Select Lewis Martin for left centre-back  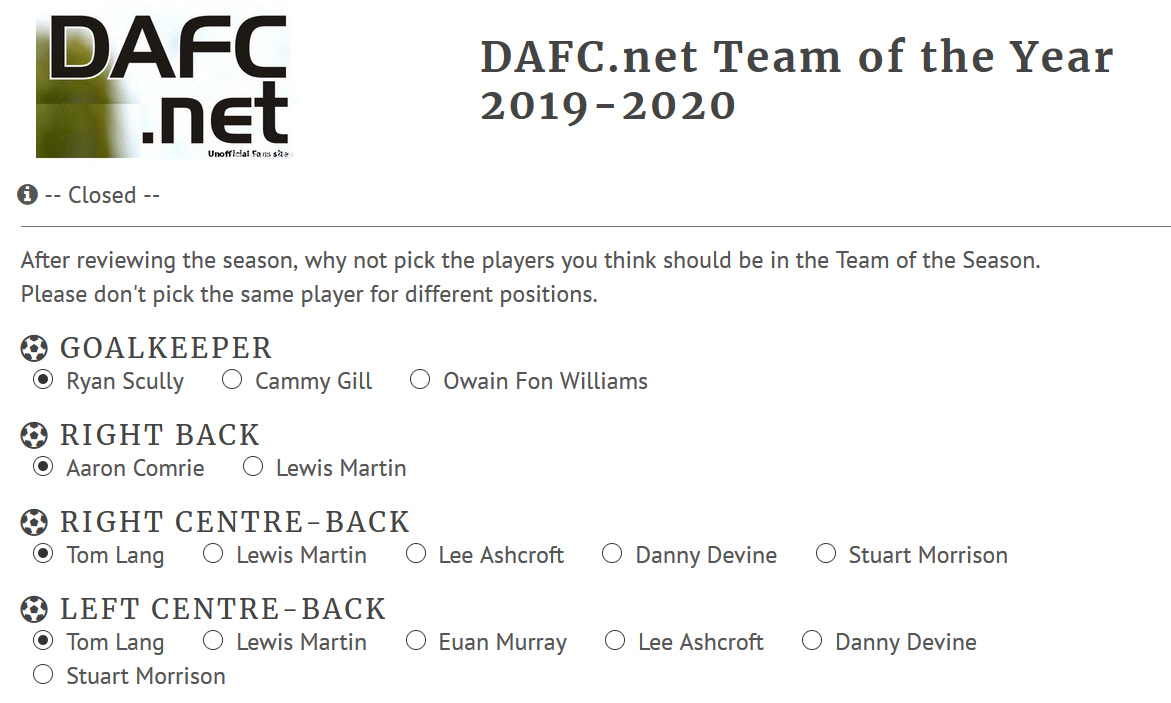coord(213,640)
